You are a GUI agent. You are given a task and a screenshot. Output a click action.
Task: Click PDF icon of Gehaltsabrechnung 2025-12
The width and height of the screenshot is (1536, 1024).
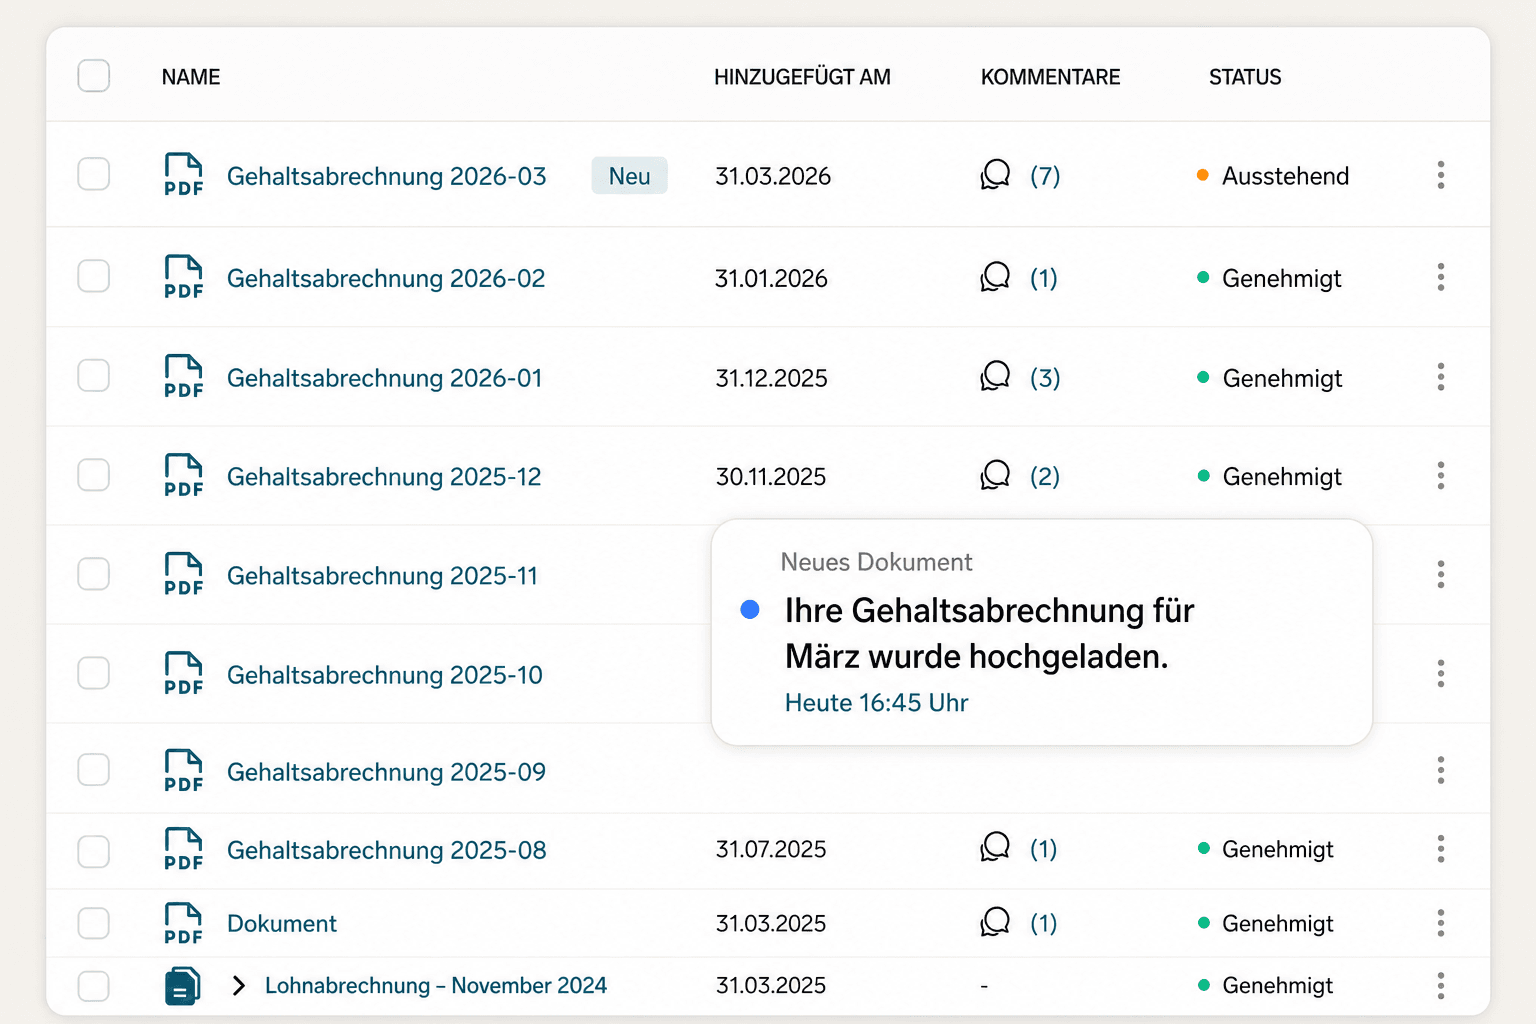click(184, 476)
